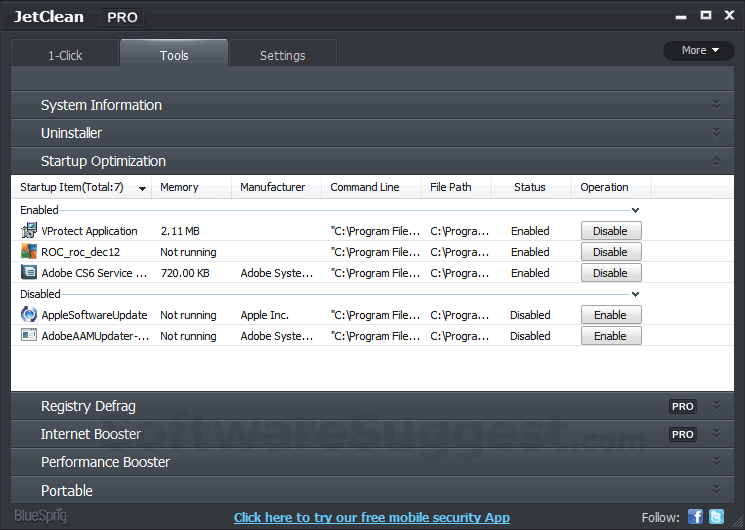Collapse the Enabled startup items group
This screenshot has width=745, height=530.
tap(635, 210)
